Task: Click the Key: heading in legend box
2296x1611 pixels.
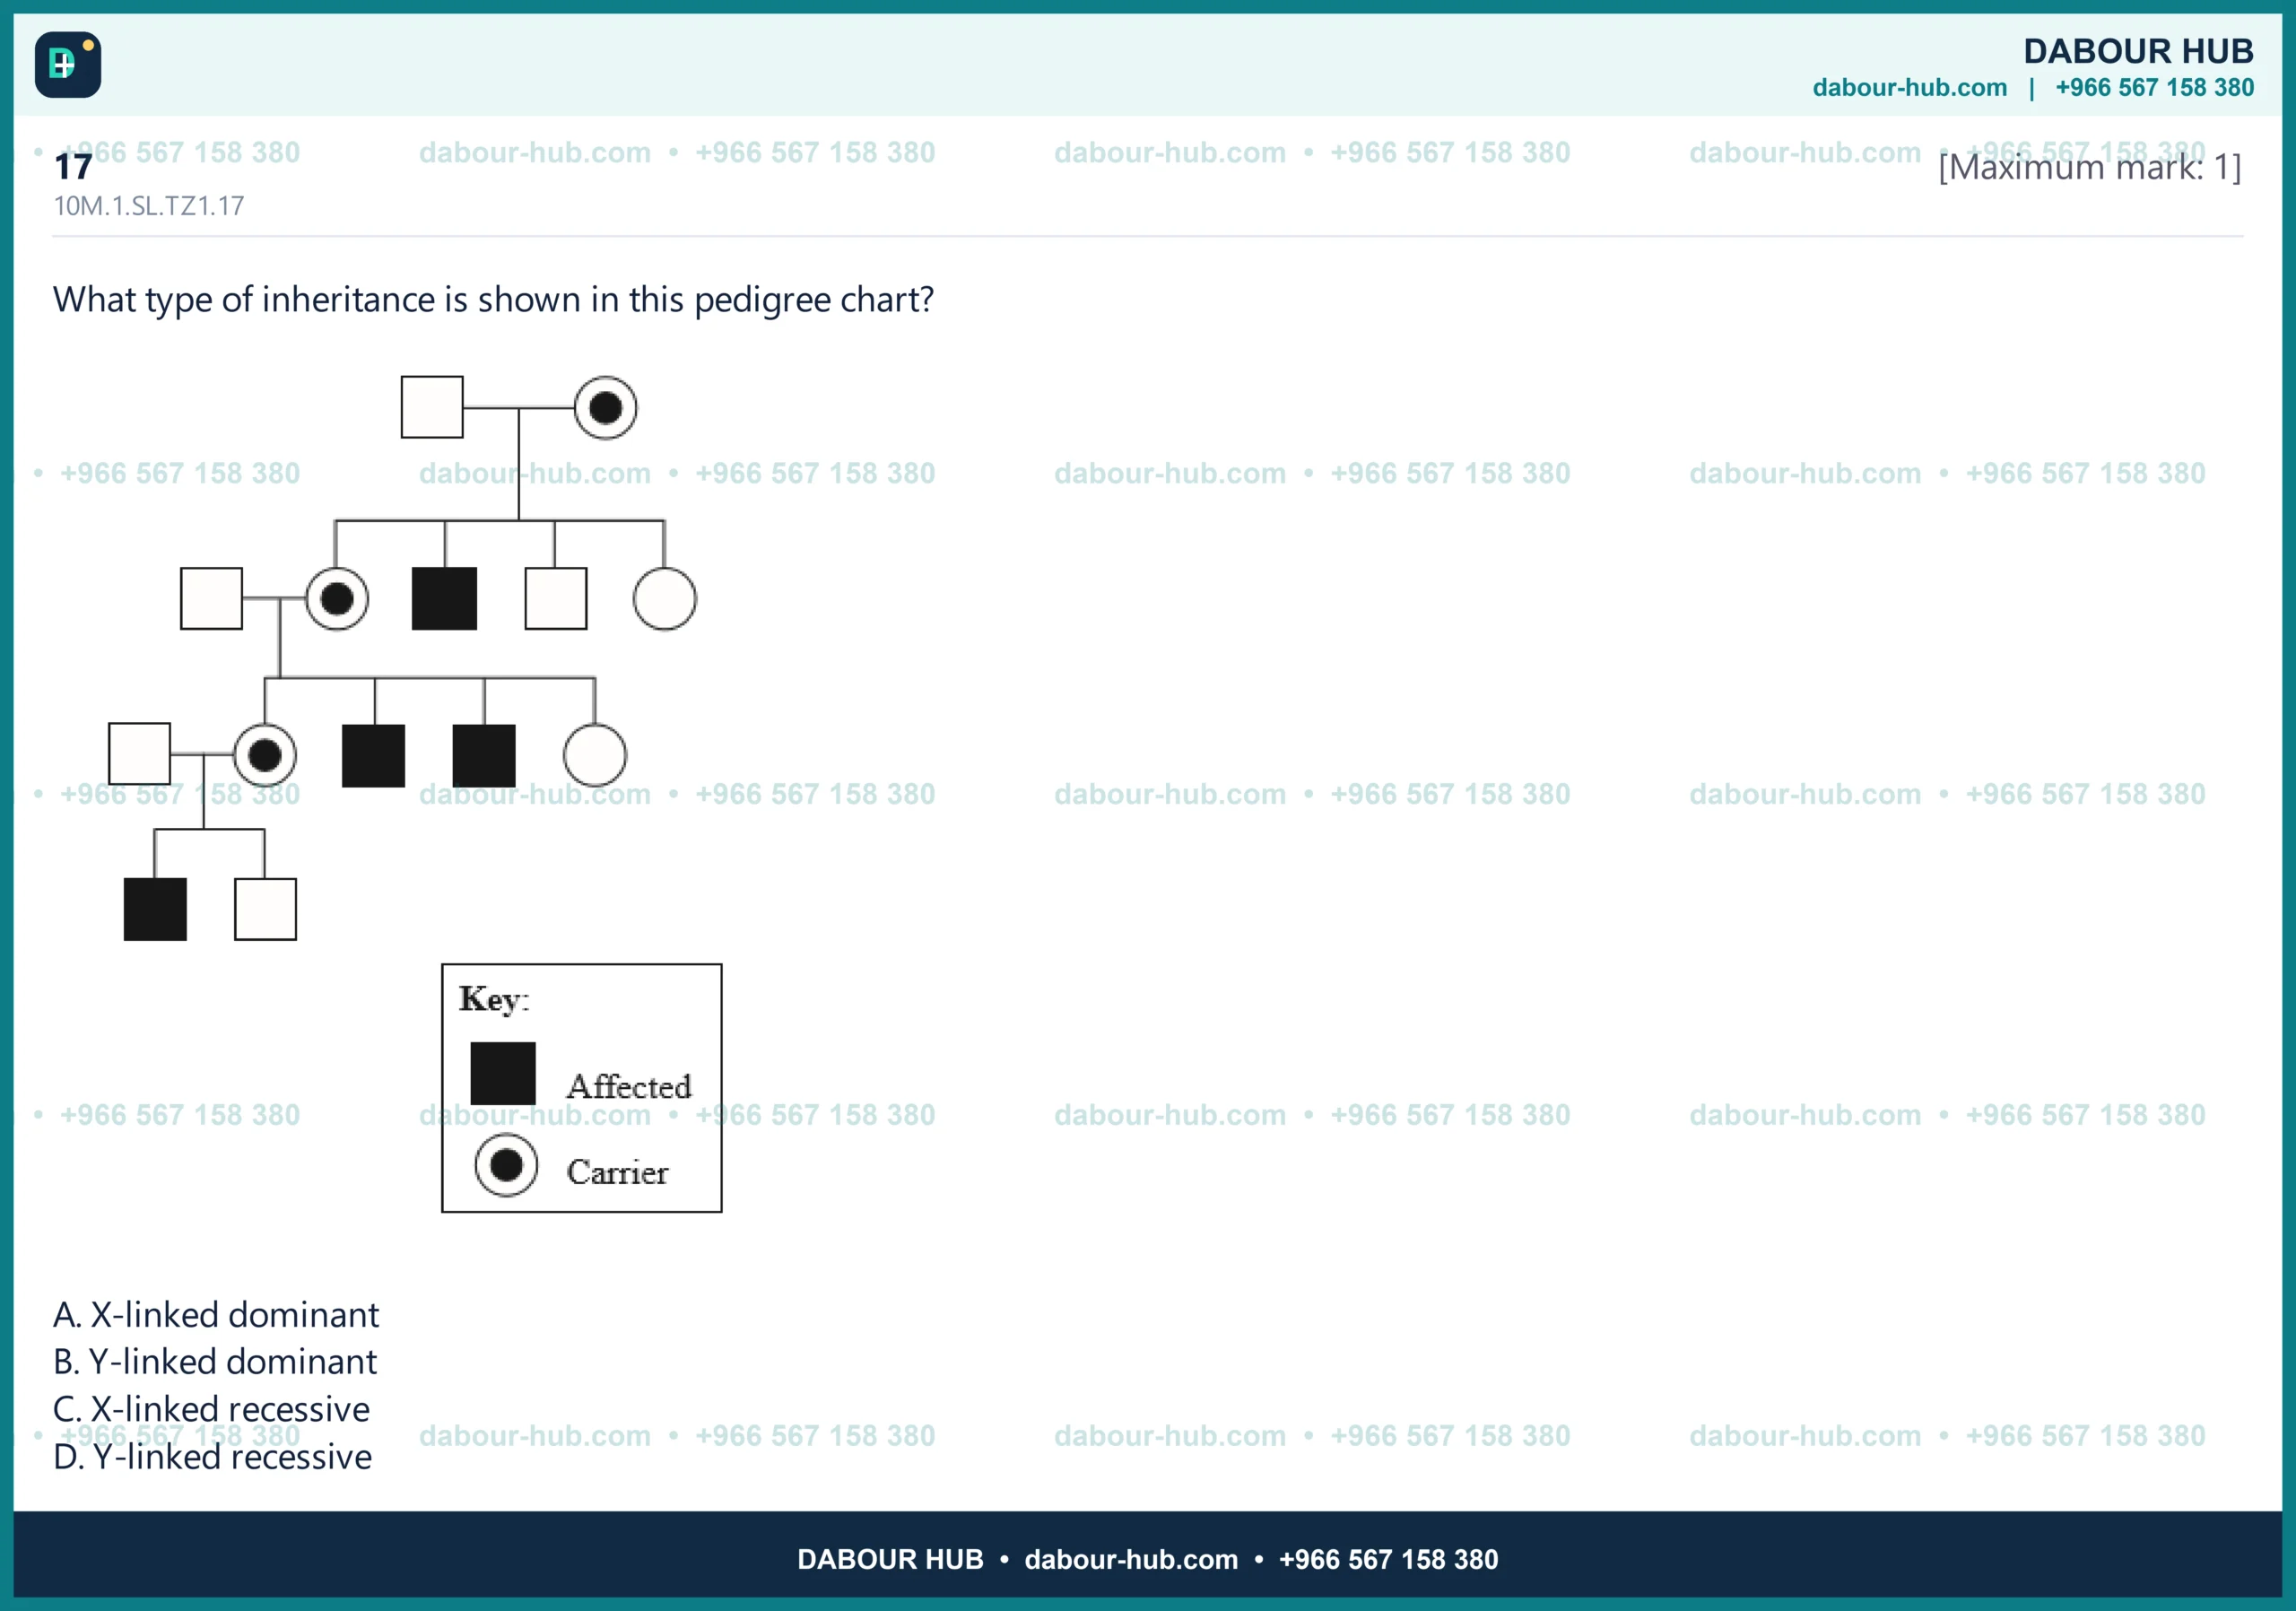Action: (494, 999)
